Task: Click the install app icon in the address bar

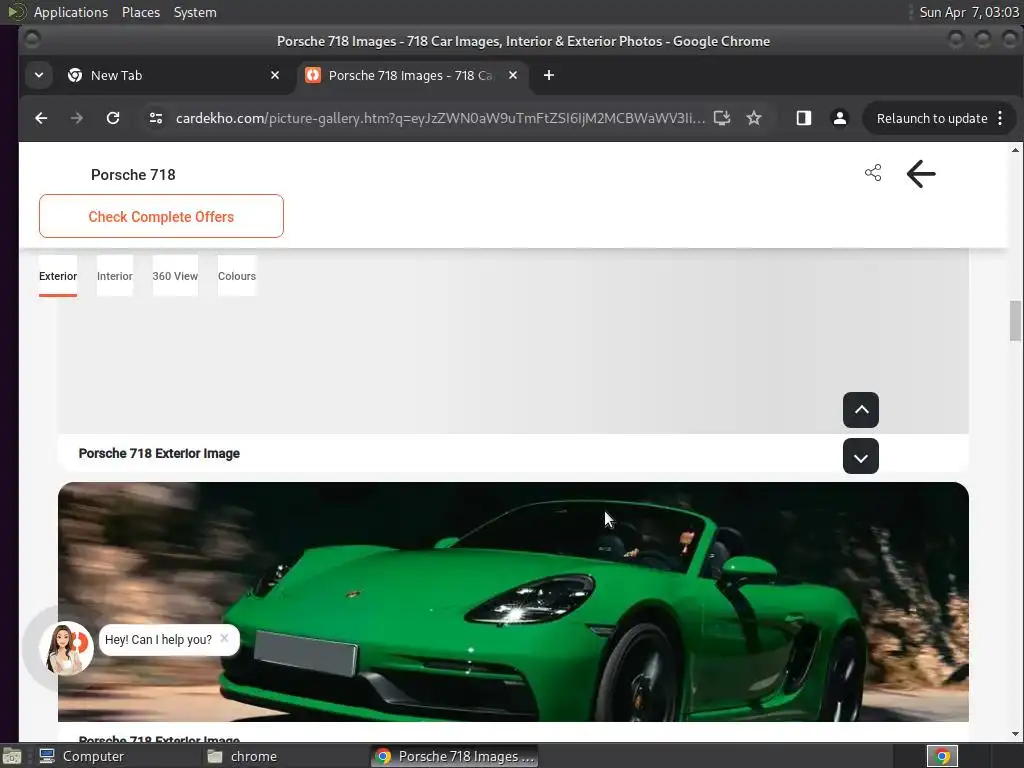Action: (722, 118)
